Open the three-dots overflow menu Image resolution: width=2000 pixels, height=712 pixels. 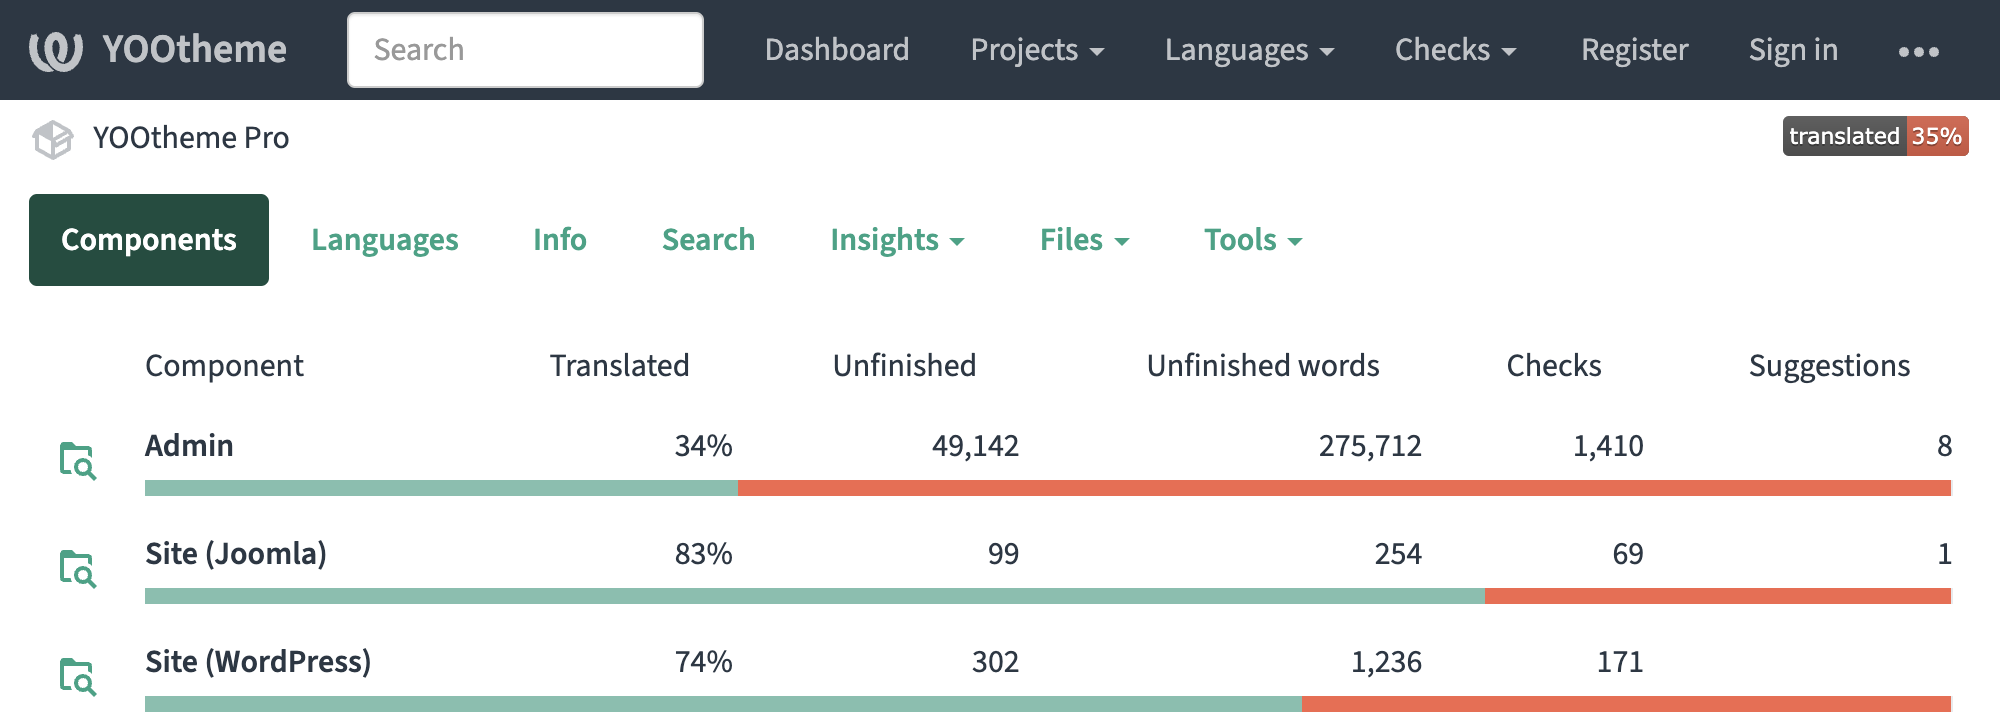1918,51
